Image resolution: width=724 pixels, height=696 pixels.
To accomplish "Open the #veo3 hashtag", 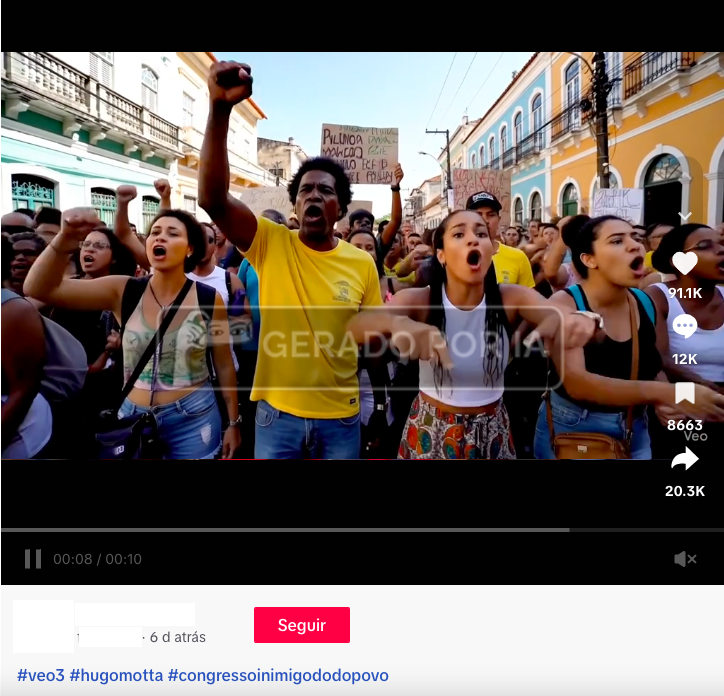I will coord(41,675).
